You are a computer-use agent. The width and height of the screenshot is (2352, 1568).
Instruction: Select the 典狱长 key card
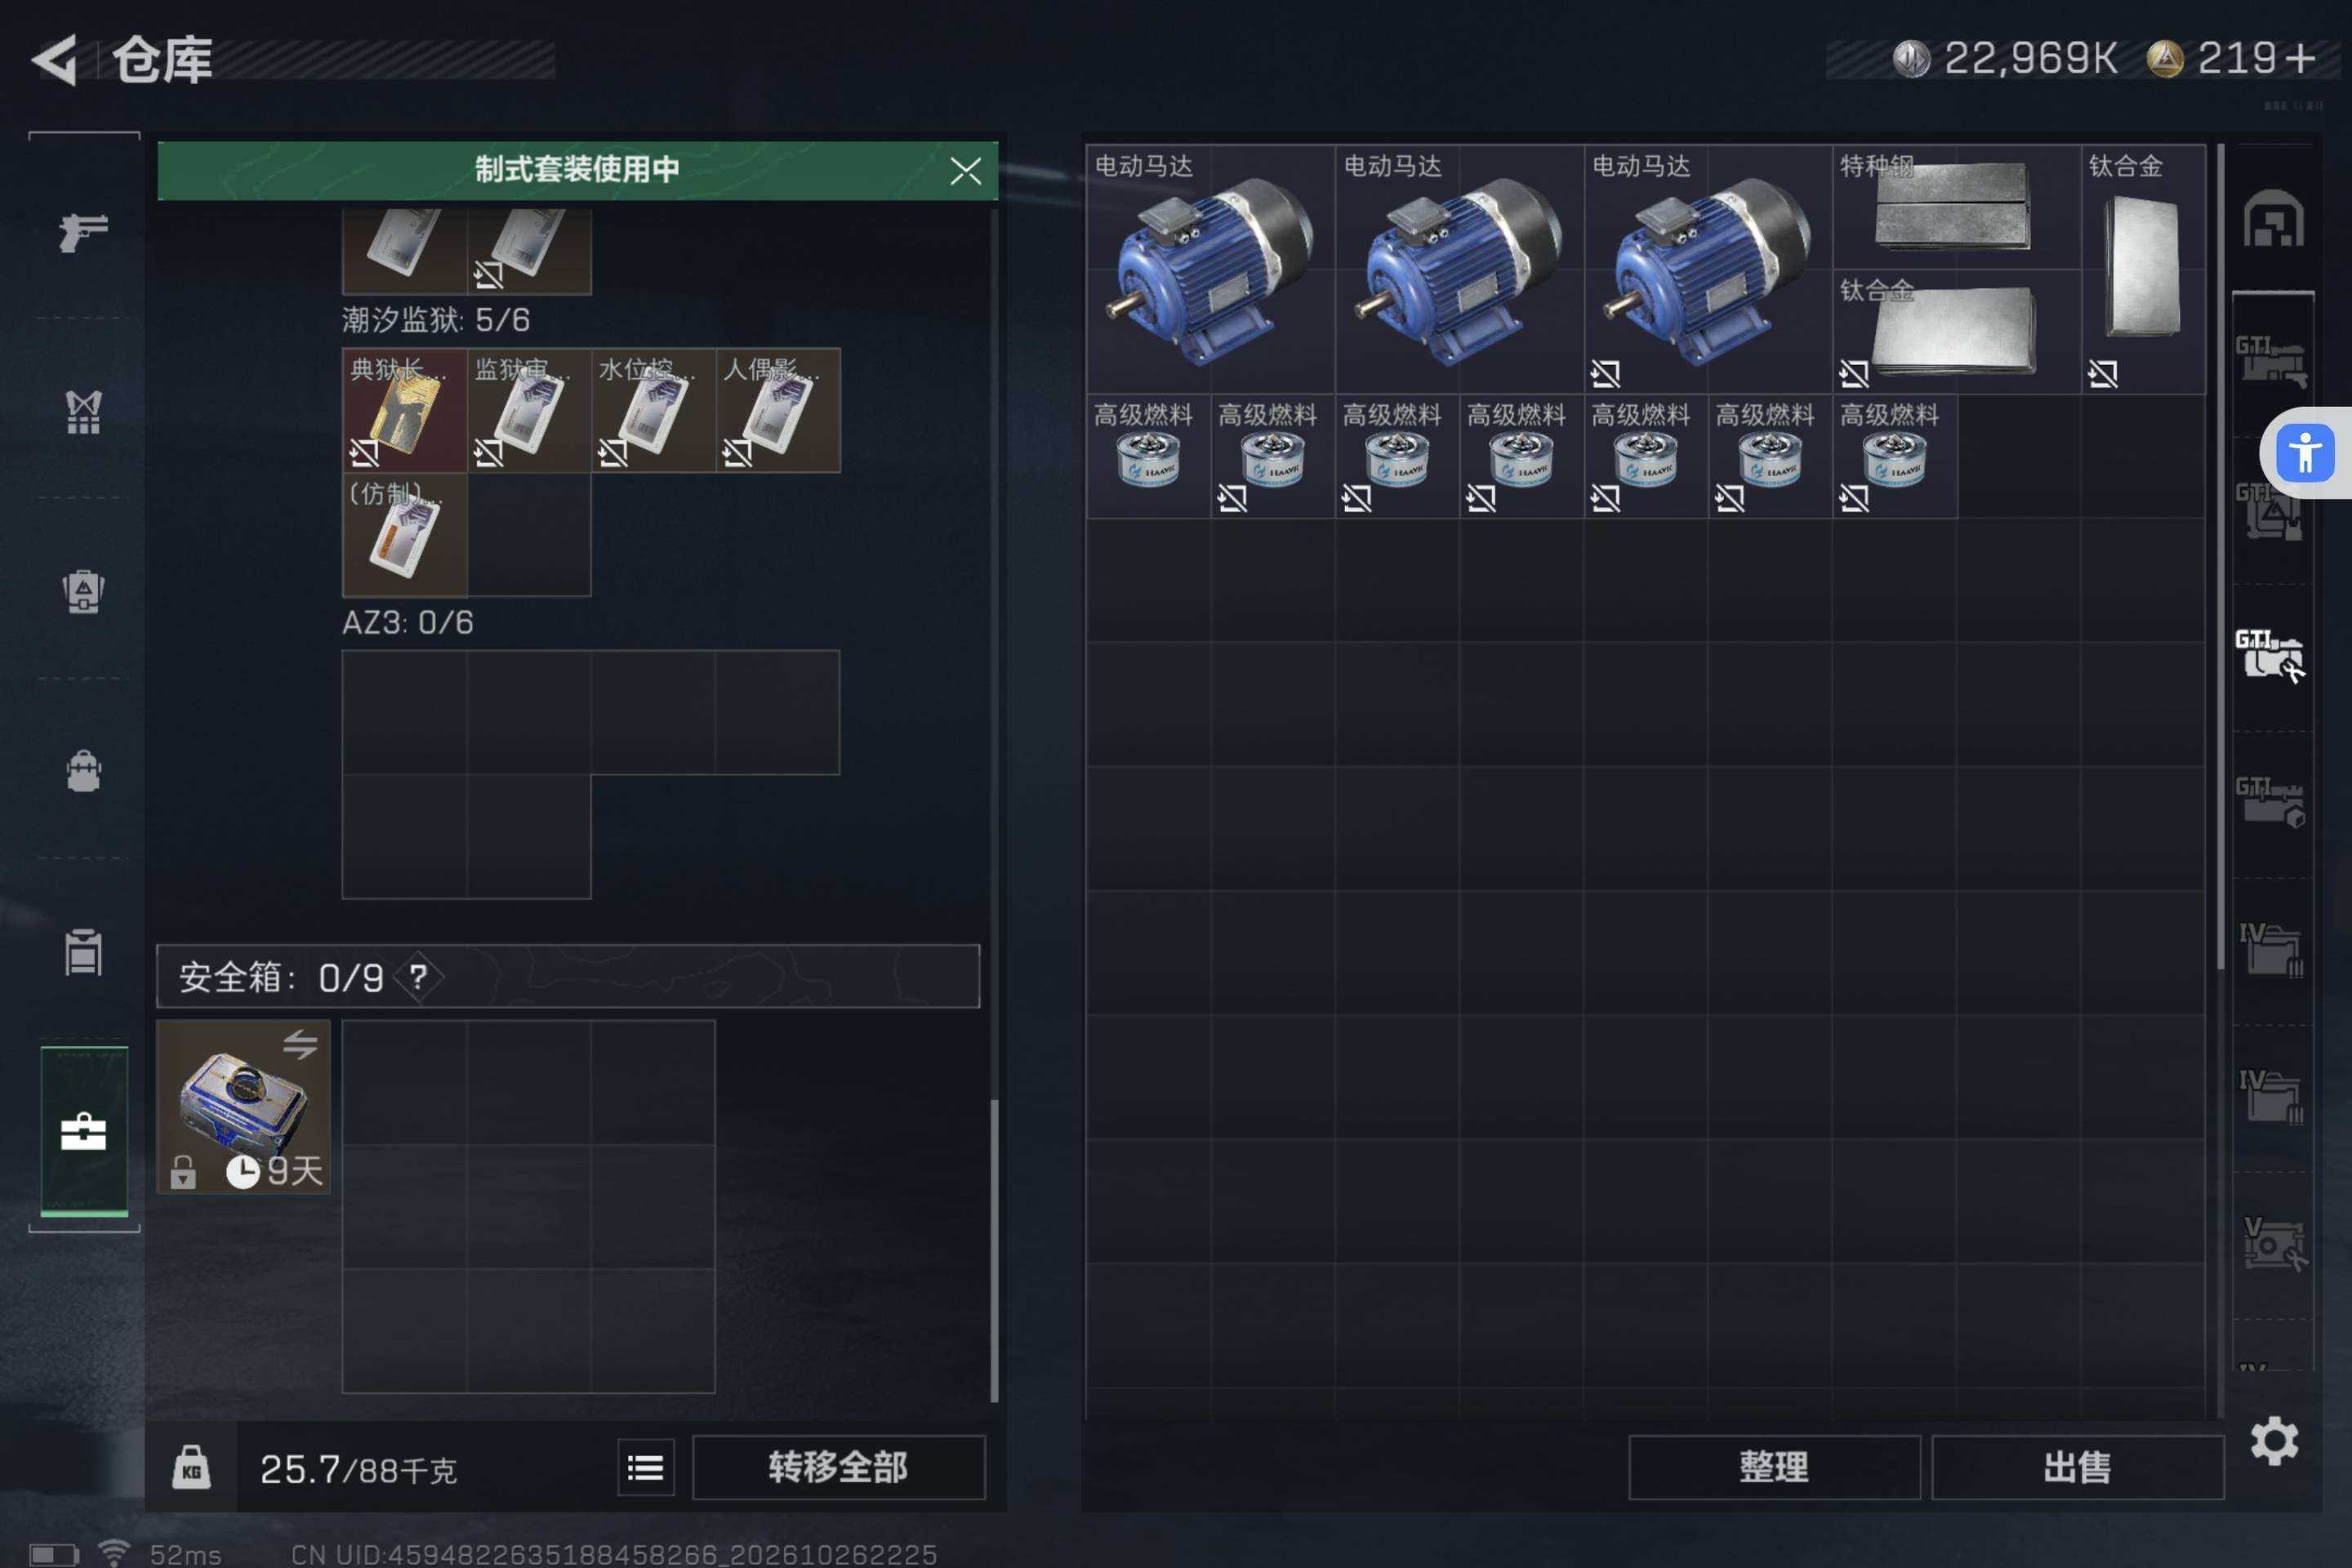point(404,410)
